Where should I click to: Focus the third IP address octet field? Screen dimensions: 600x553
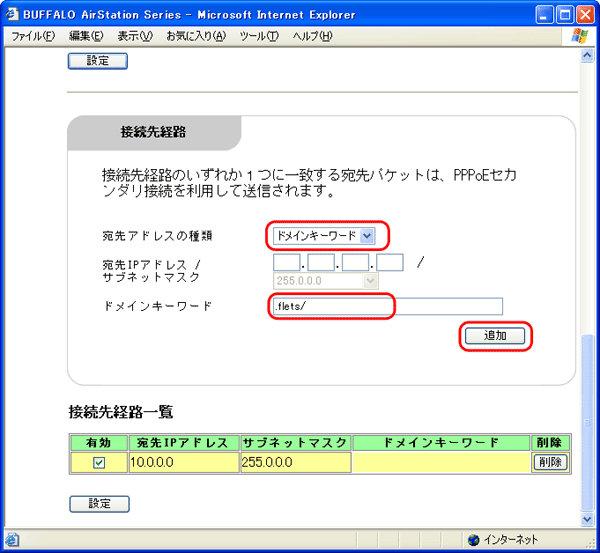[355, 263]
